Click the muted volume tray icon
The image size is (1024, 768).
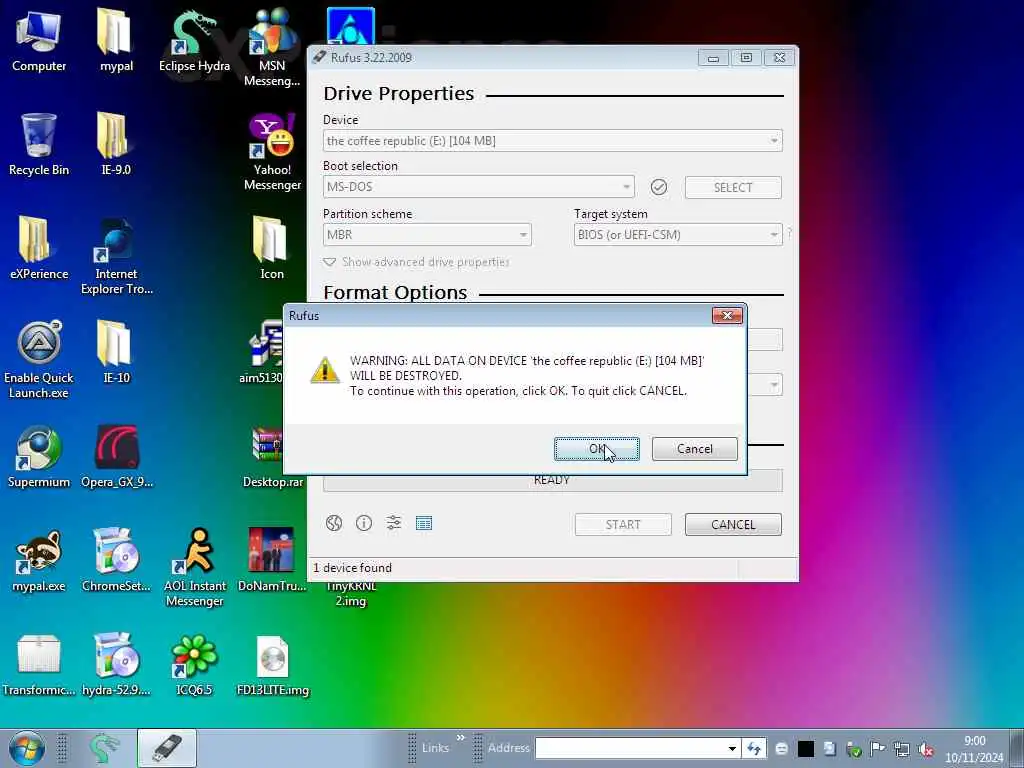tap(925, 750)
